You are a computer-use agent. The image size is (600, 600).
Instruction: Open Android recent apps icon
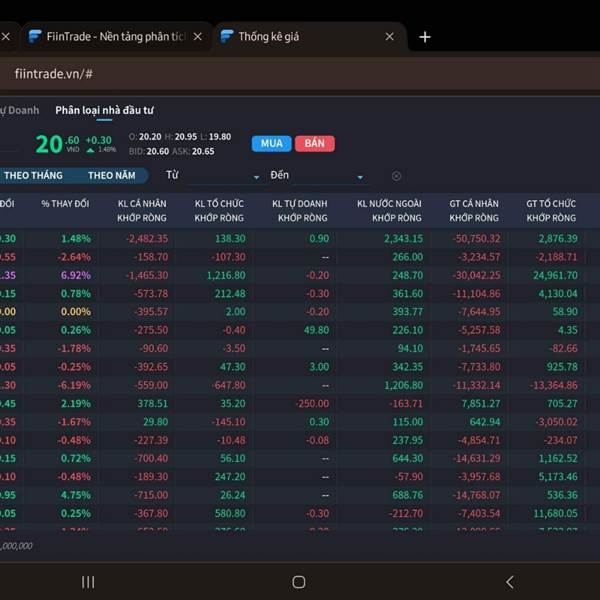coord(88,581)
